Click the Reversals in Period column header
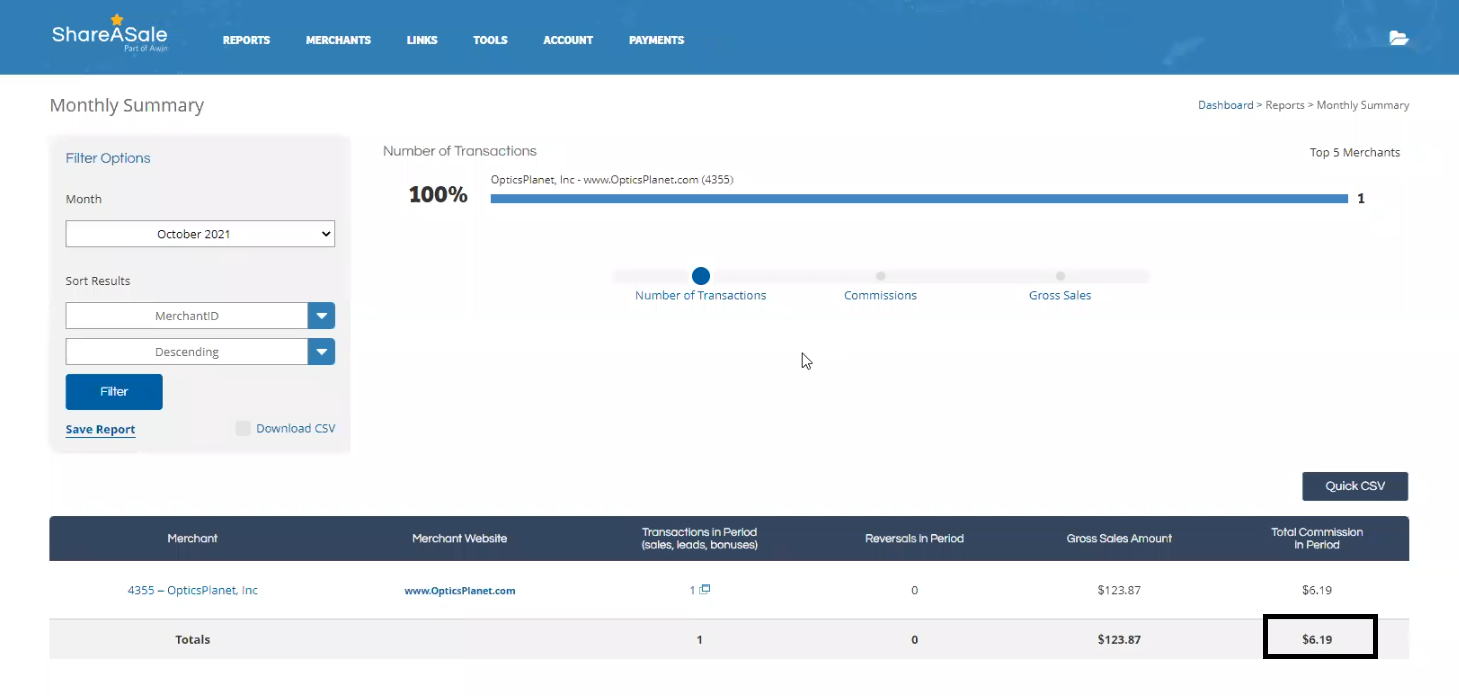 [x=914, y=538]
